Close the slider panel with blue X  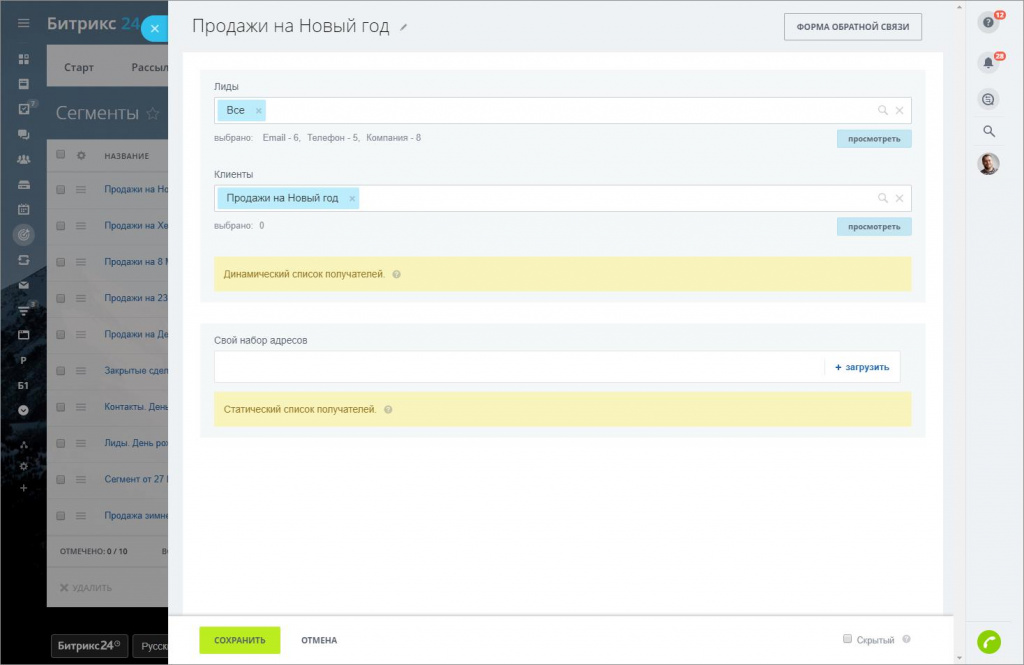[x=154, y=29]
